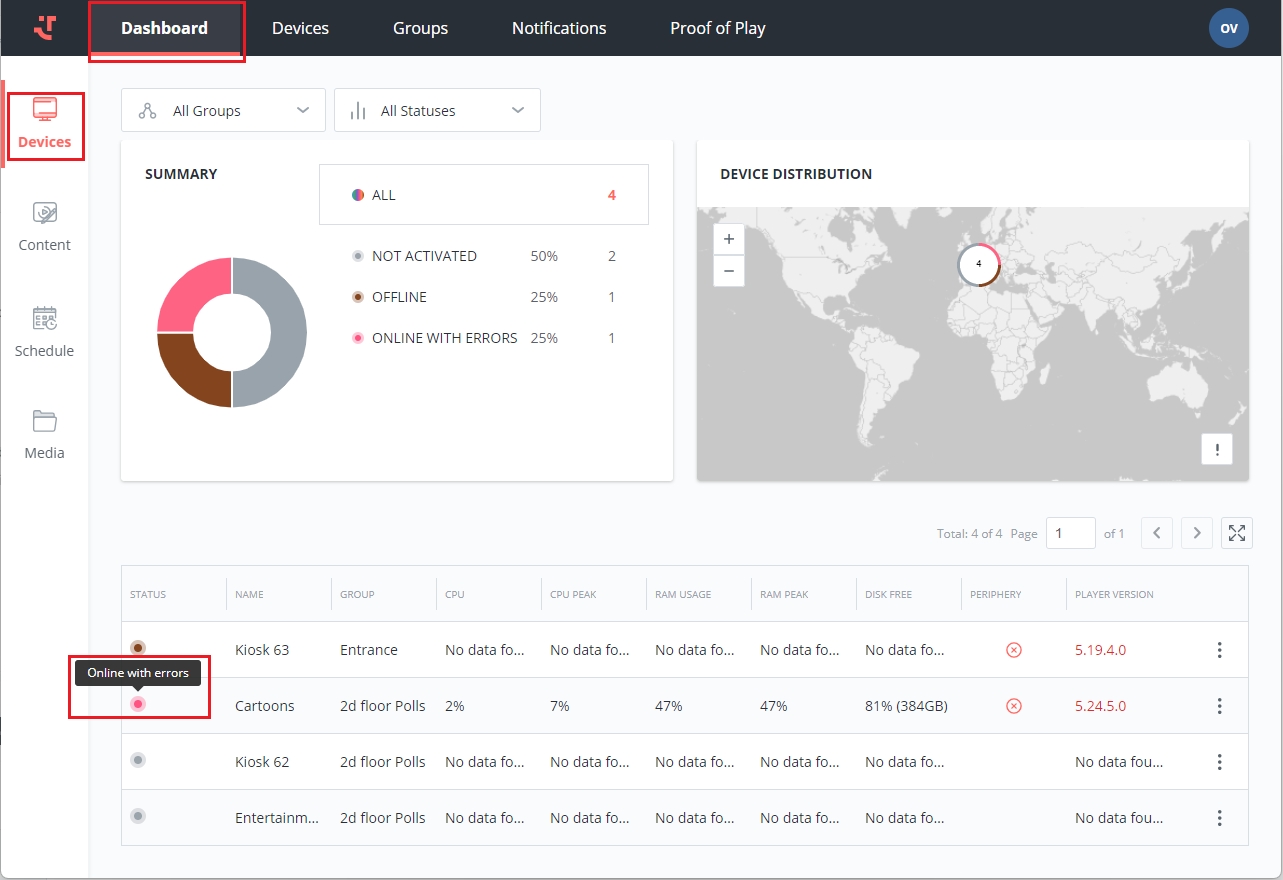The image size is (1283, 880).
Task: Switch to the Notifications tab
Action: (559, 28)
